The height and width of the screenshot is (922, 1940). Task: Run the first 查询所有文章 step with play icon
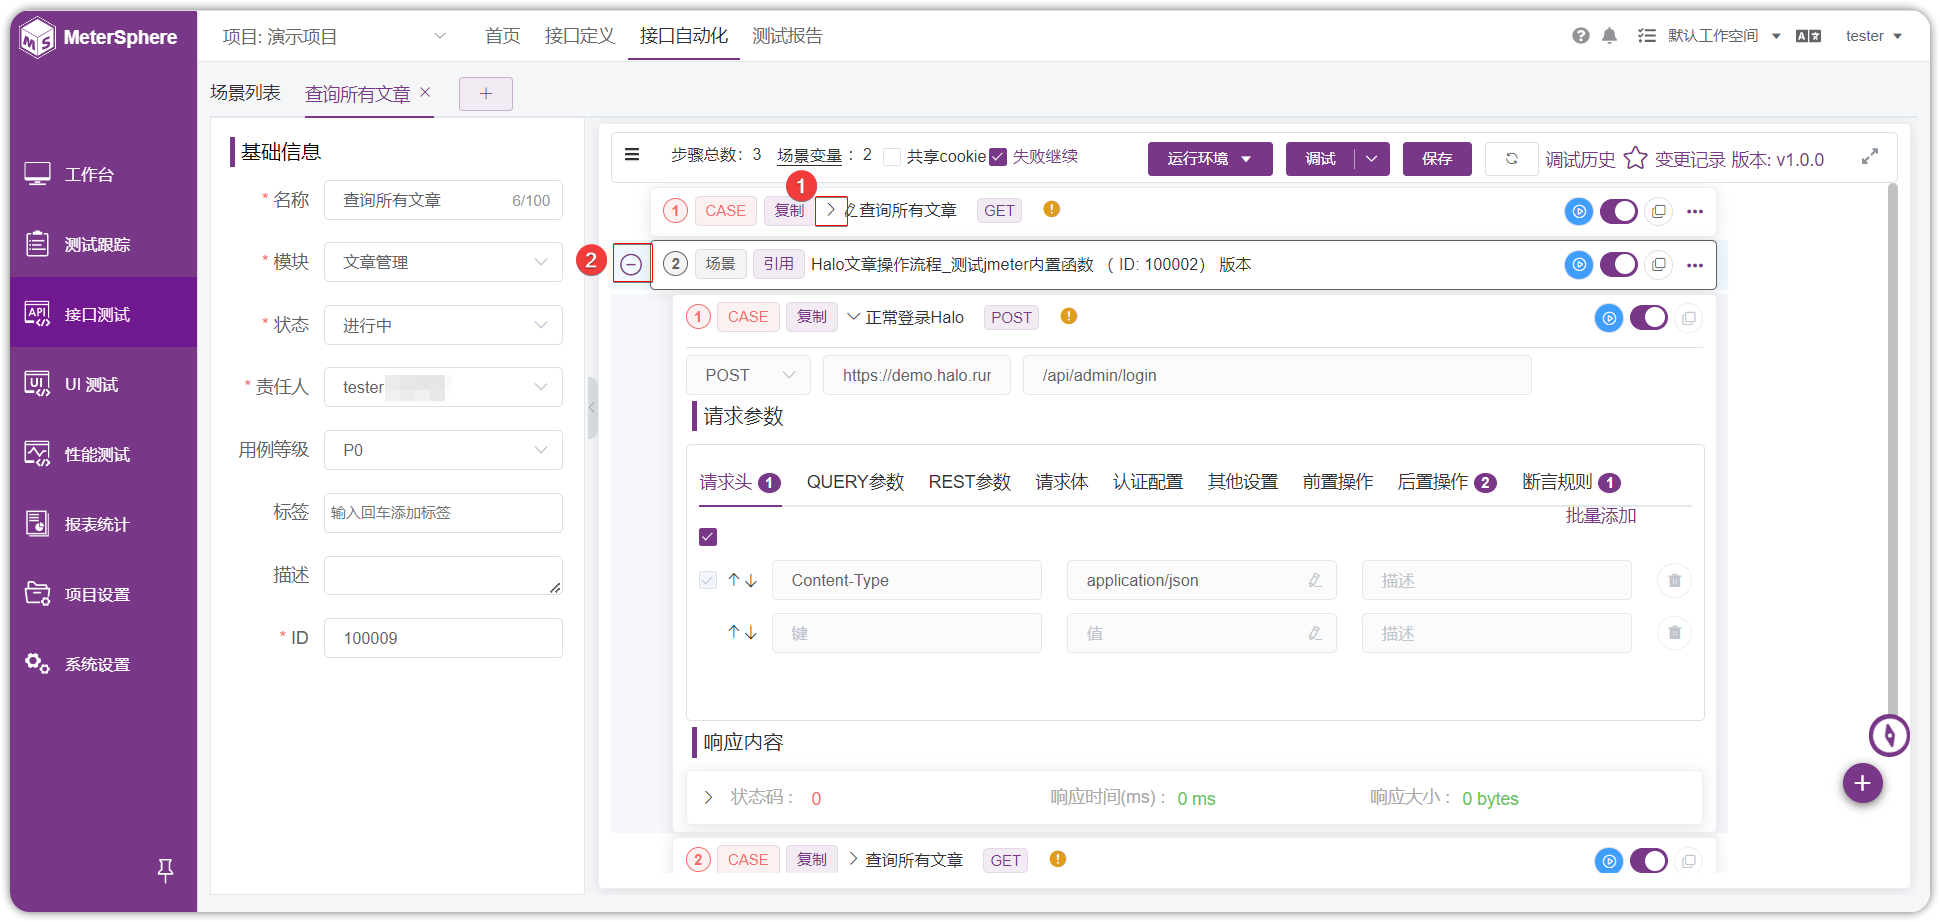point(1578,211)
